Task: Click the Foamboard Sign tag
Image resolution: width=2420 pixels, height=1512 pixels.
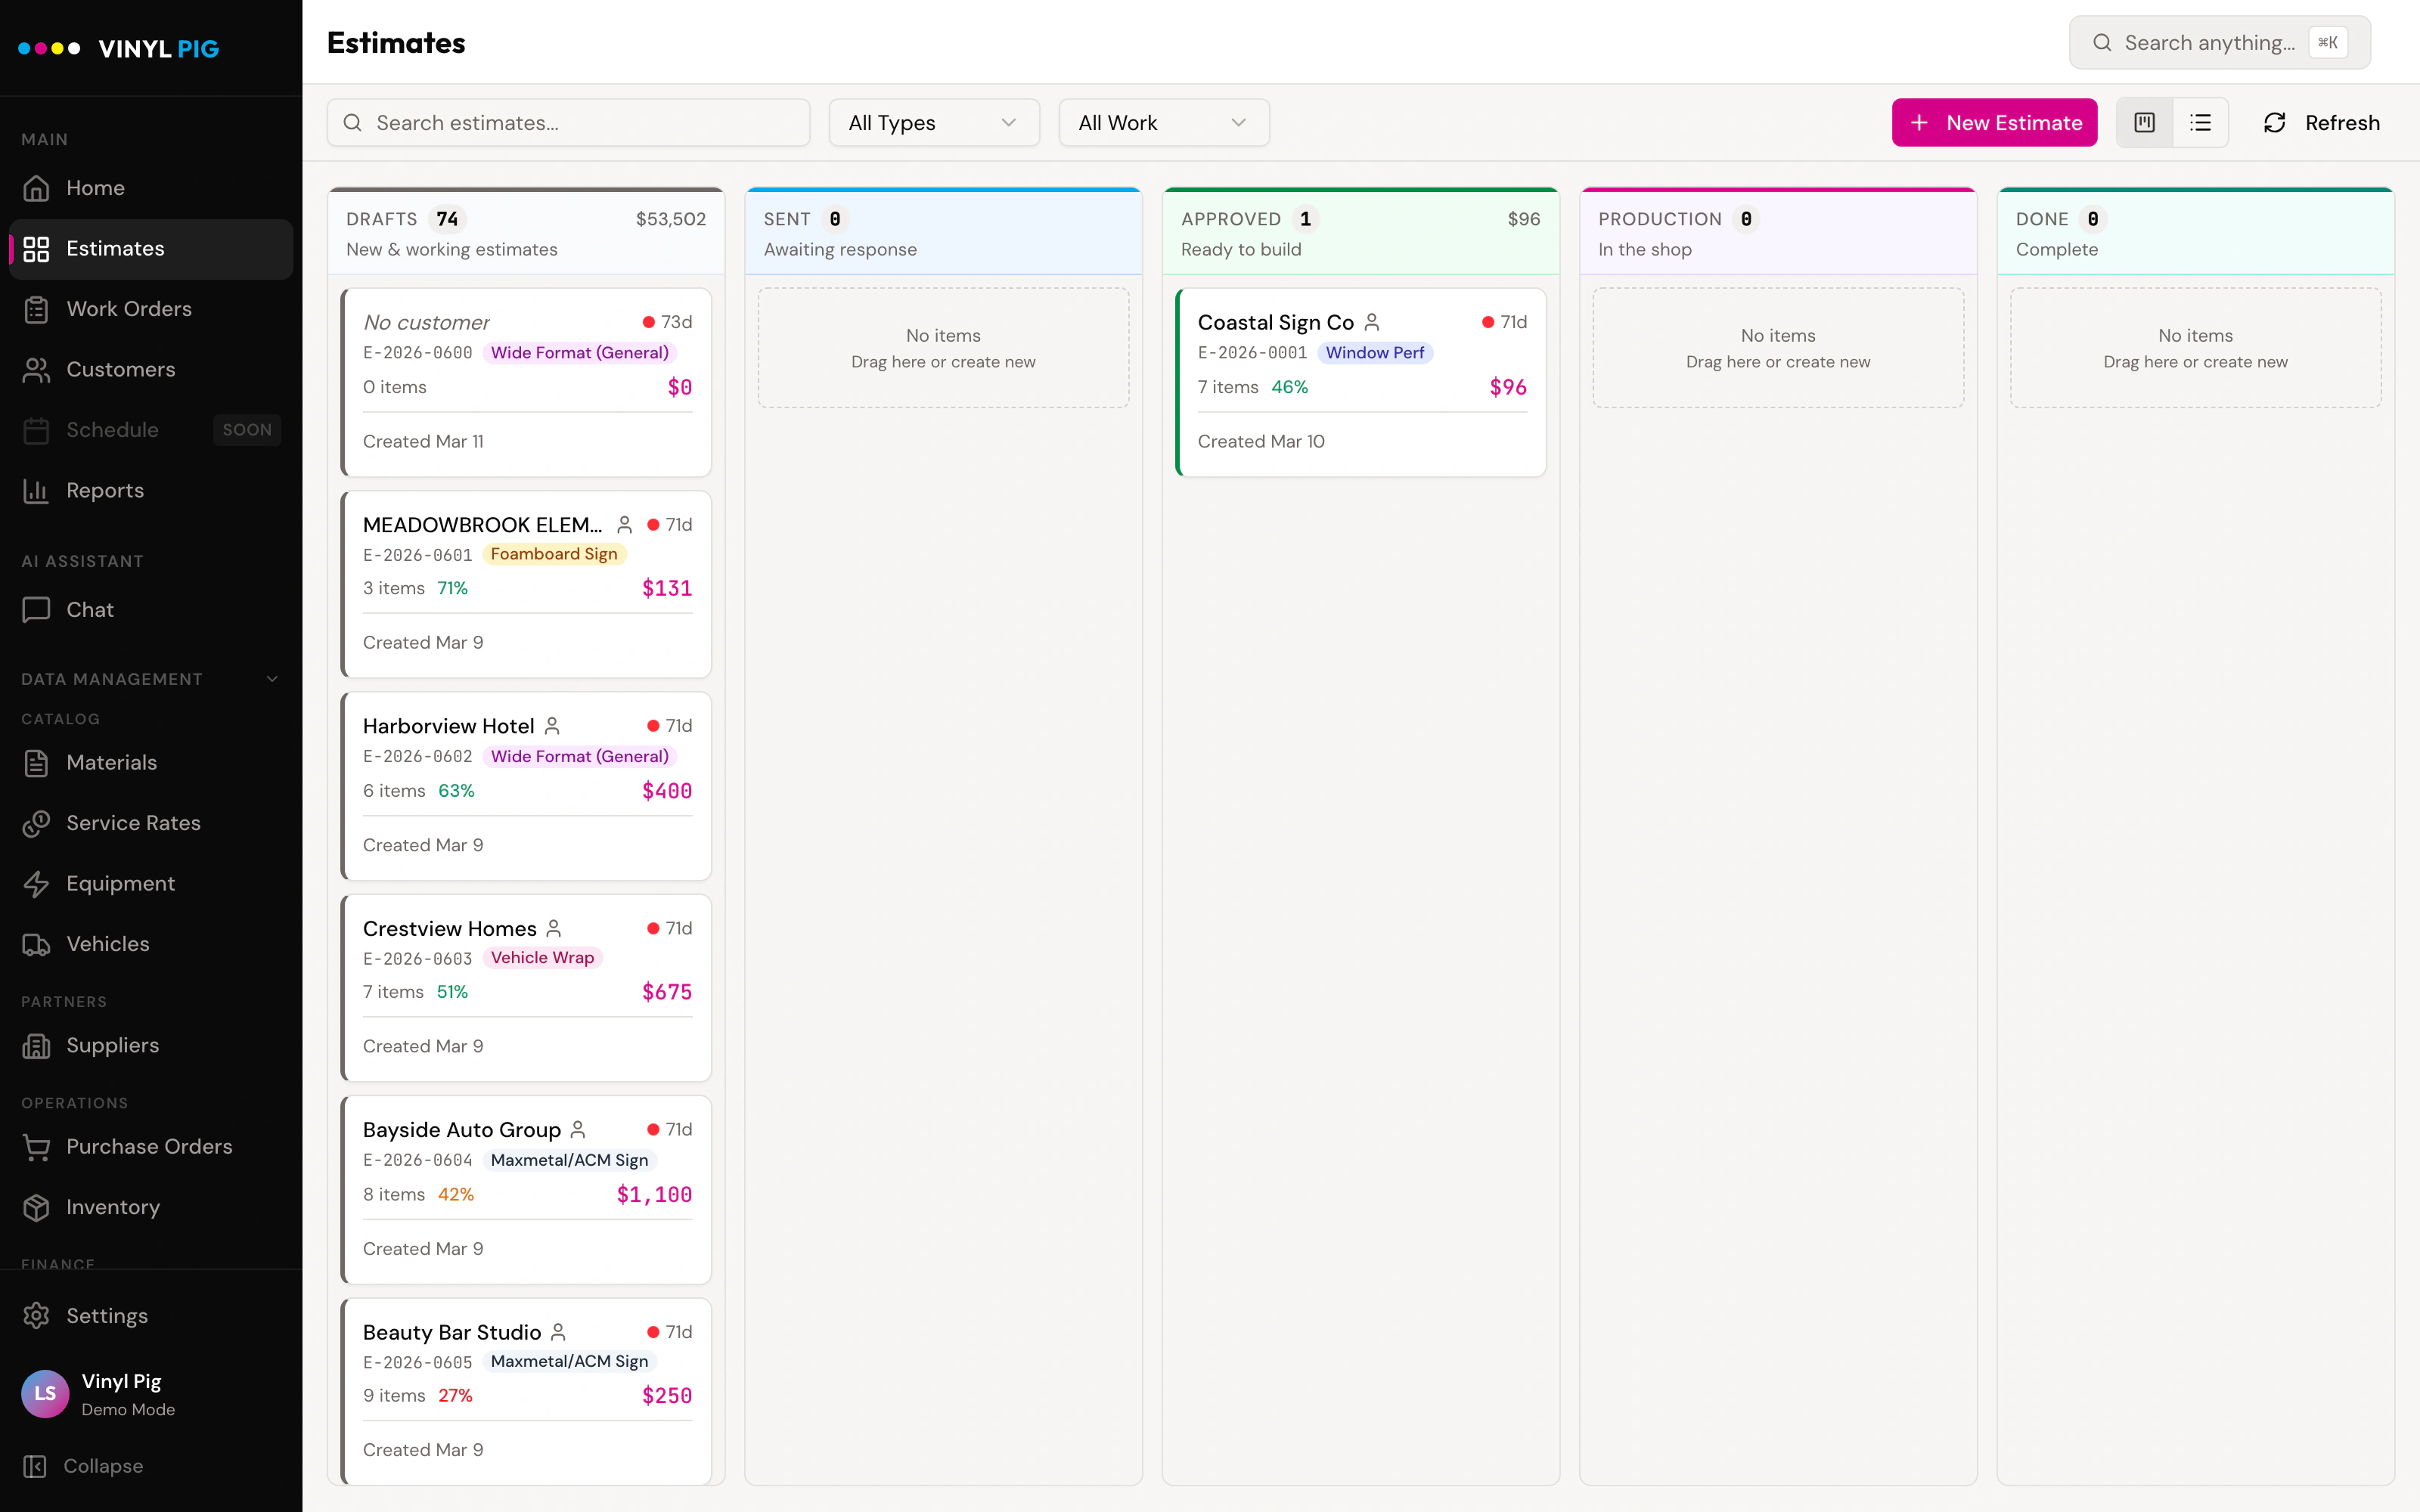Action: point(554,554)
